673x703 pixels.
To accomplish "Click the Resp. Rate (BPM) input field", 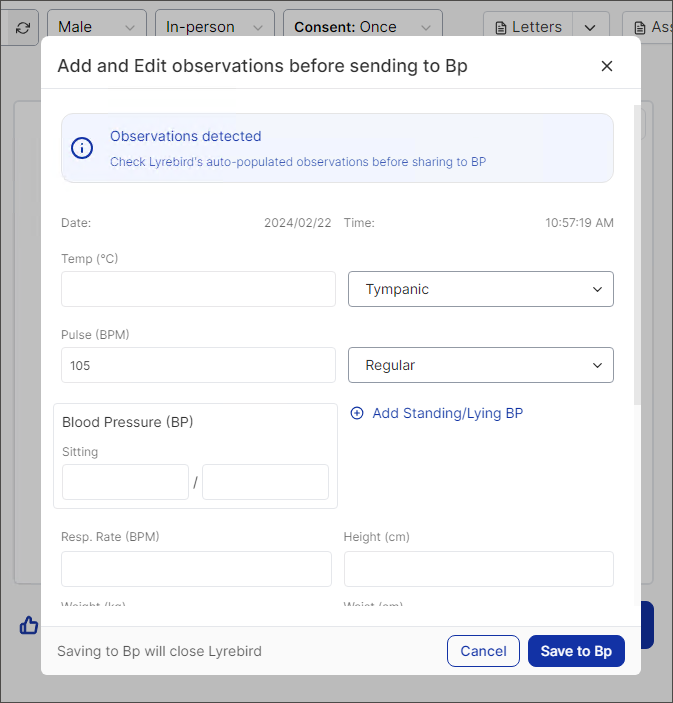I will [x=196, y=569].
